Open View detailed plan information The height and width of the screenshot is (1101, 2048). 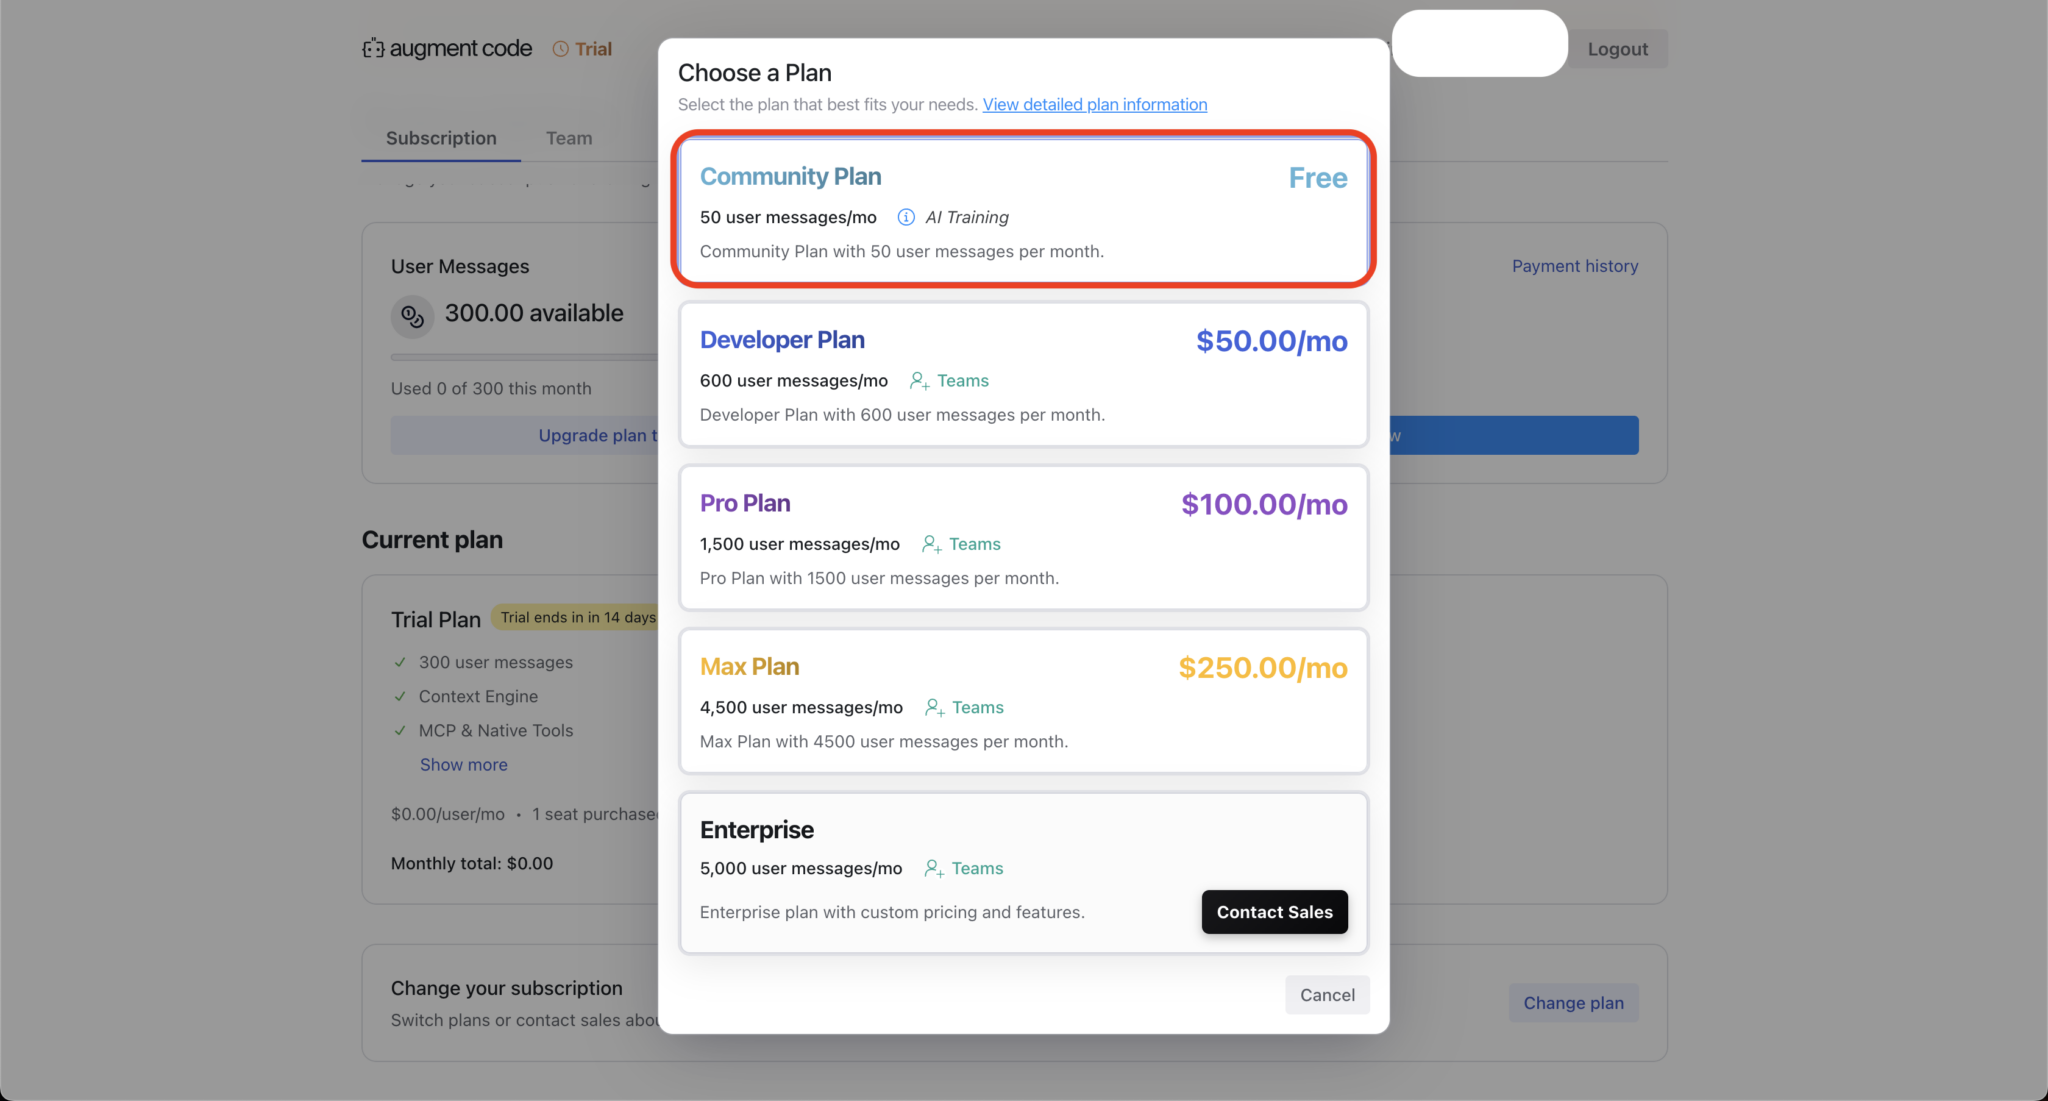(x=1094, y=104)
